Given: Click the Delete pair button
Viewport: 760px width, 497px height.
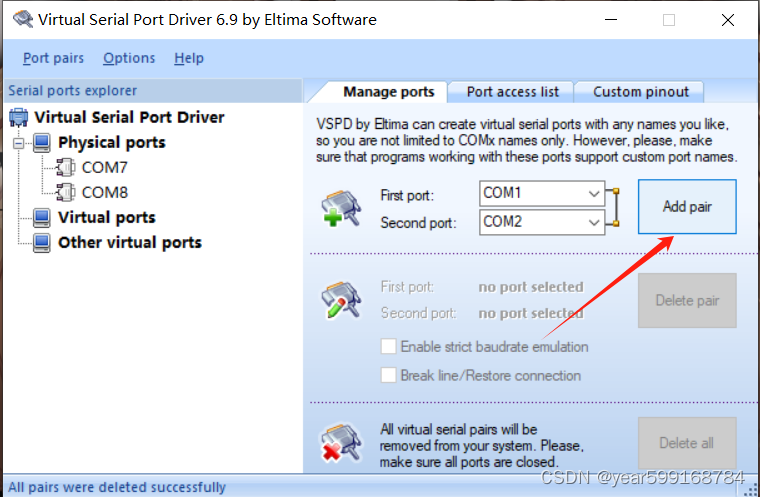Looking at the screenshot, I should click(687, 300).
